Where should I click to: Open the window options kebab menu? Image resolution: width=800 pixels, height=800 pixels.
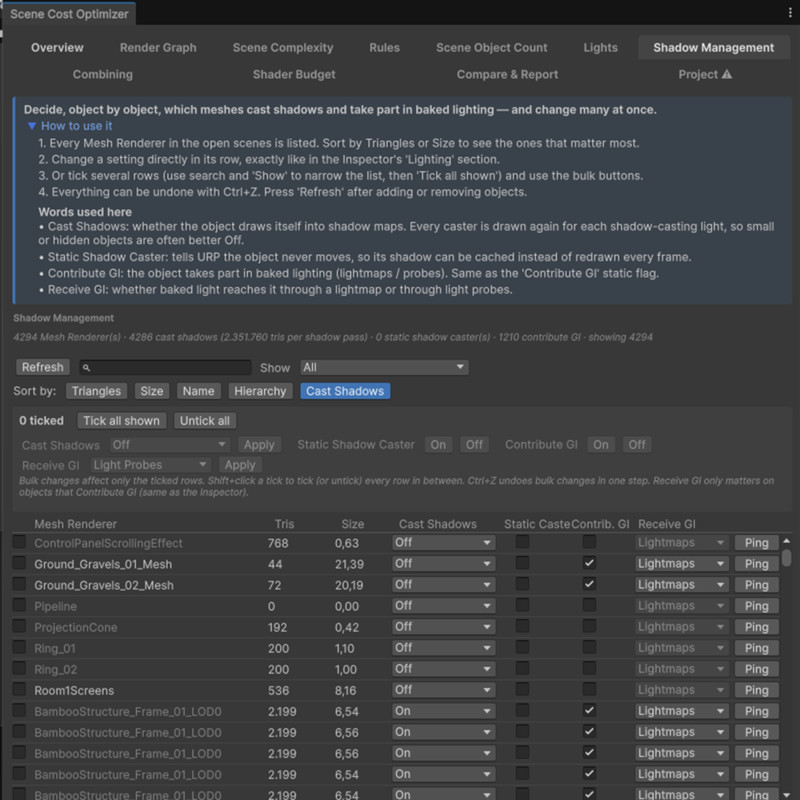tap(790, 13)
